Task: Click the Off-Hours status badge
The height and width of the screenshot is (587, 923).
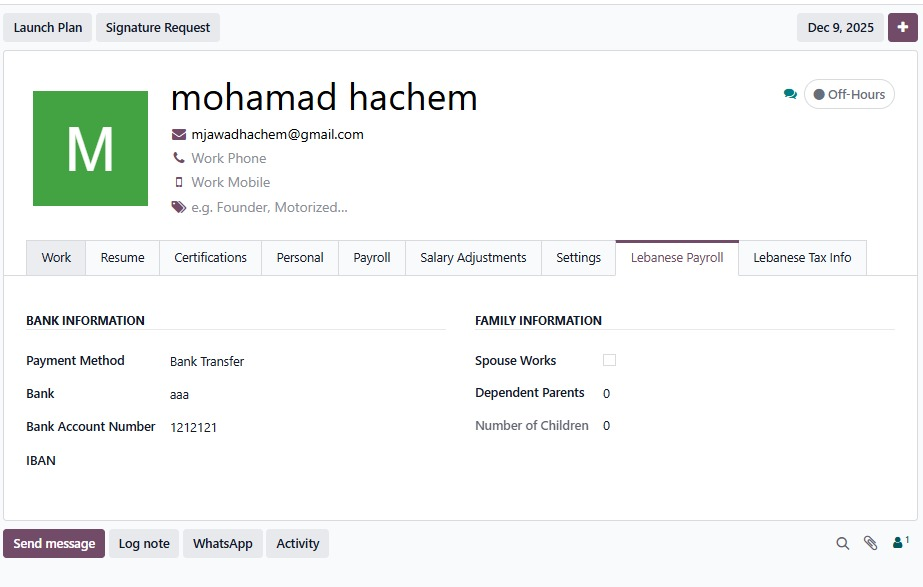Action: point(849,94)
